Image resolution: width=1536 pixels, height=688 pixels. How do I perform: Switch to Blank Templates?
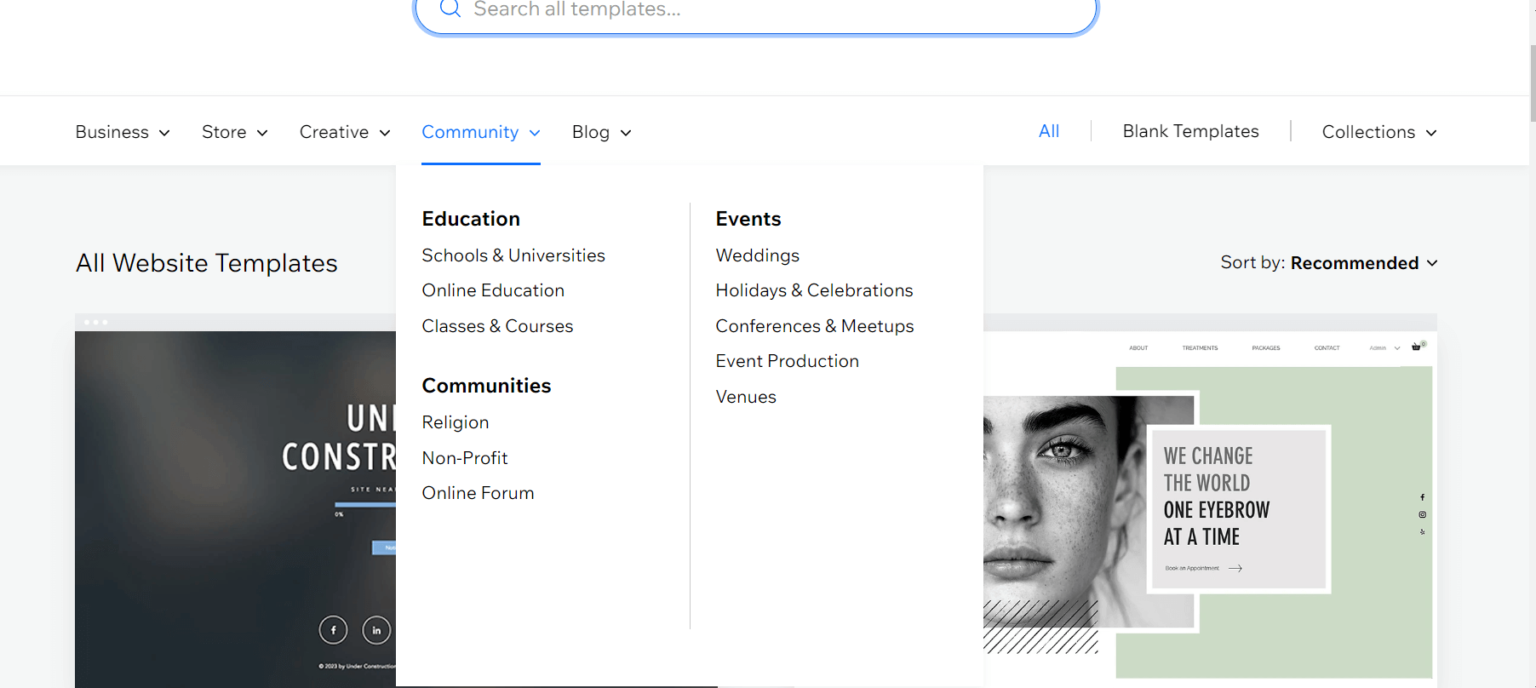click(x=1190, y=131)
